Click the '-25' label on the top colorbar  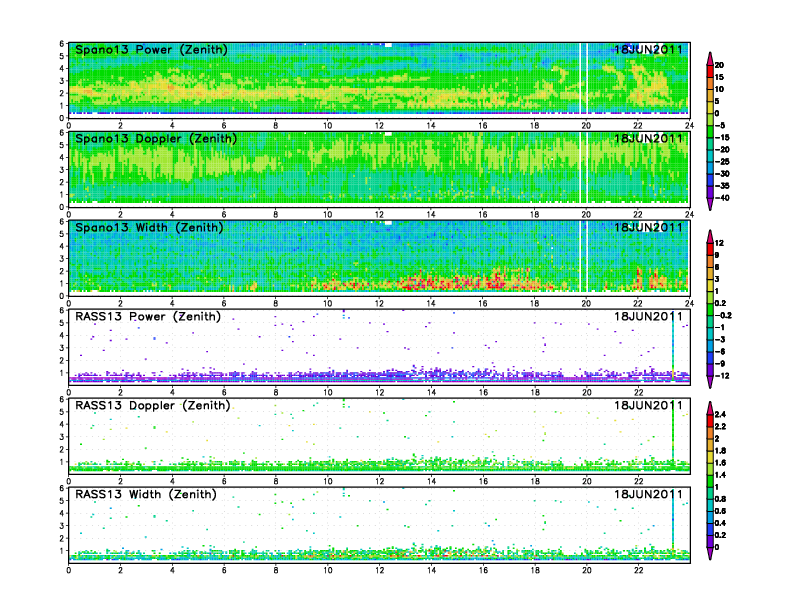point(722,162)
